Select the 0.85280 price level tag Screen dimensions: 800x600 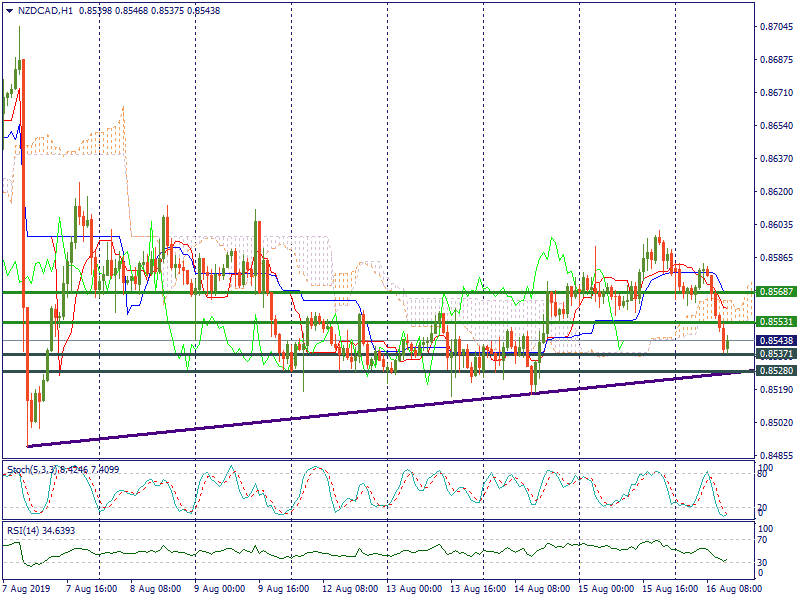point(775,371)
